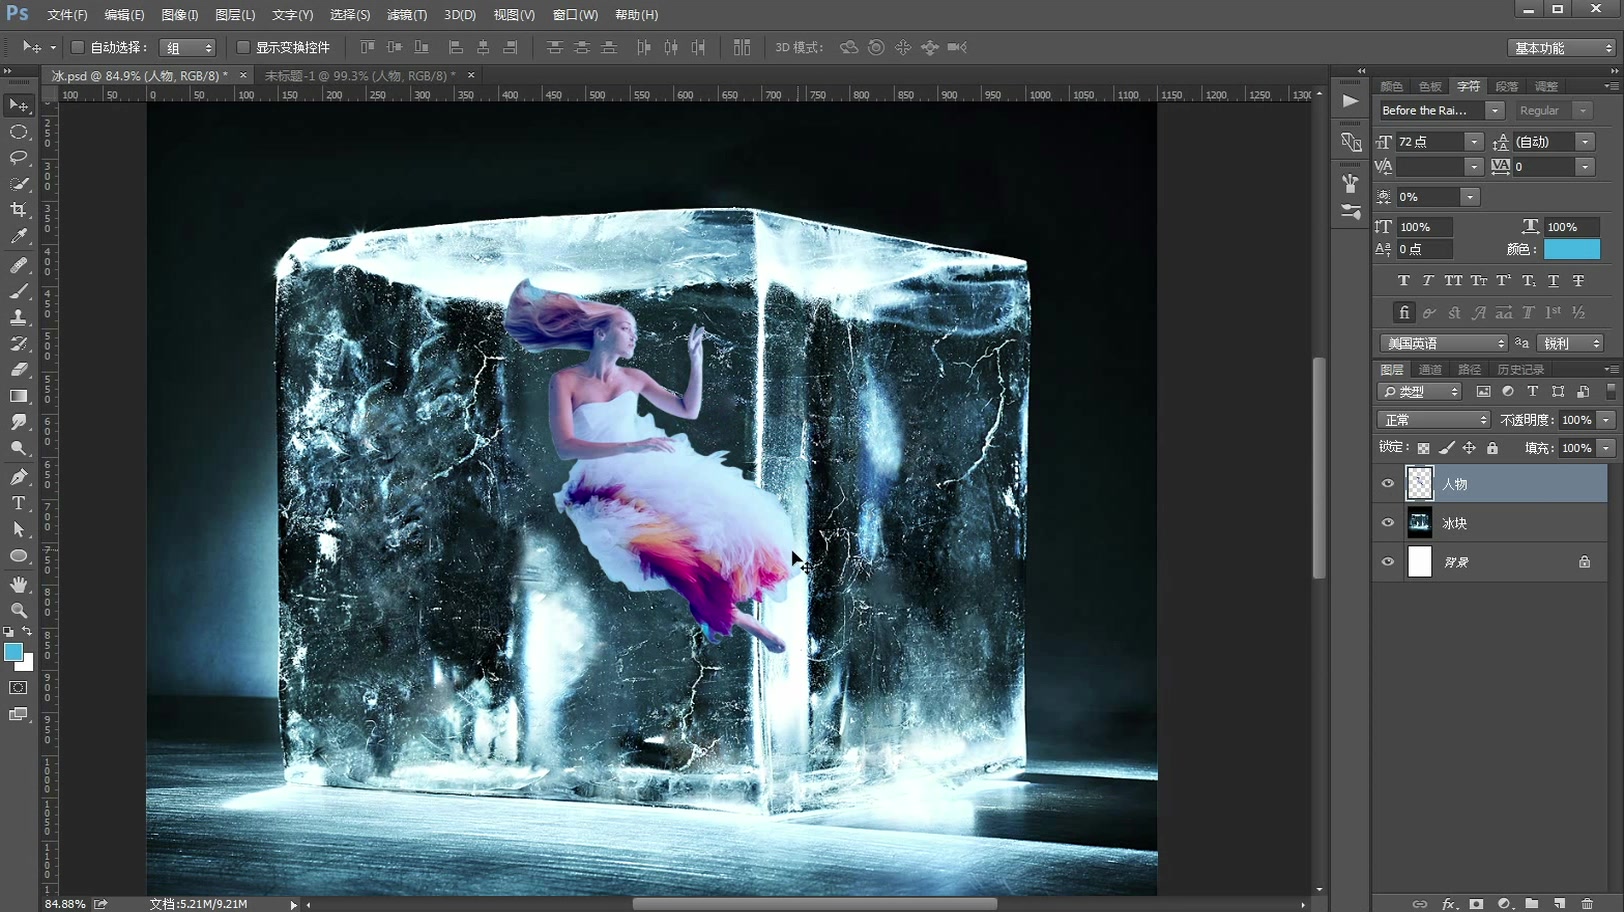Screen dimensions: 1624x912
Task: Select the Brush tool
Action: [x=19, y=291]
